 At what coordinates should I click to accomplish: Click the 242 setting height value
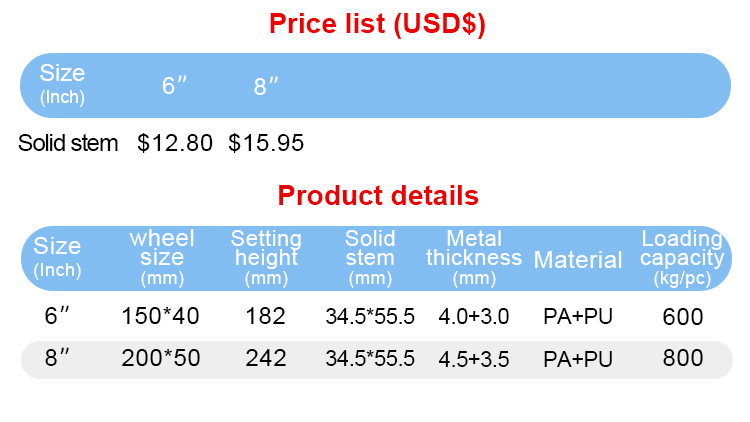pos(266,358)
